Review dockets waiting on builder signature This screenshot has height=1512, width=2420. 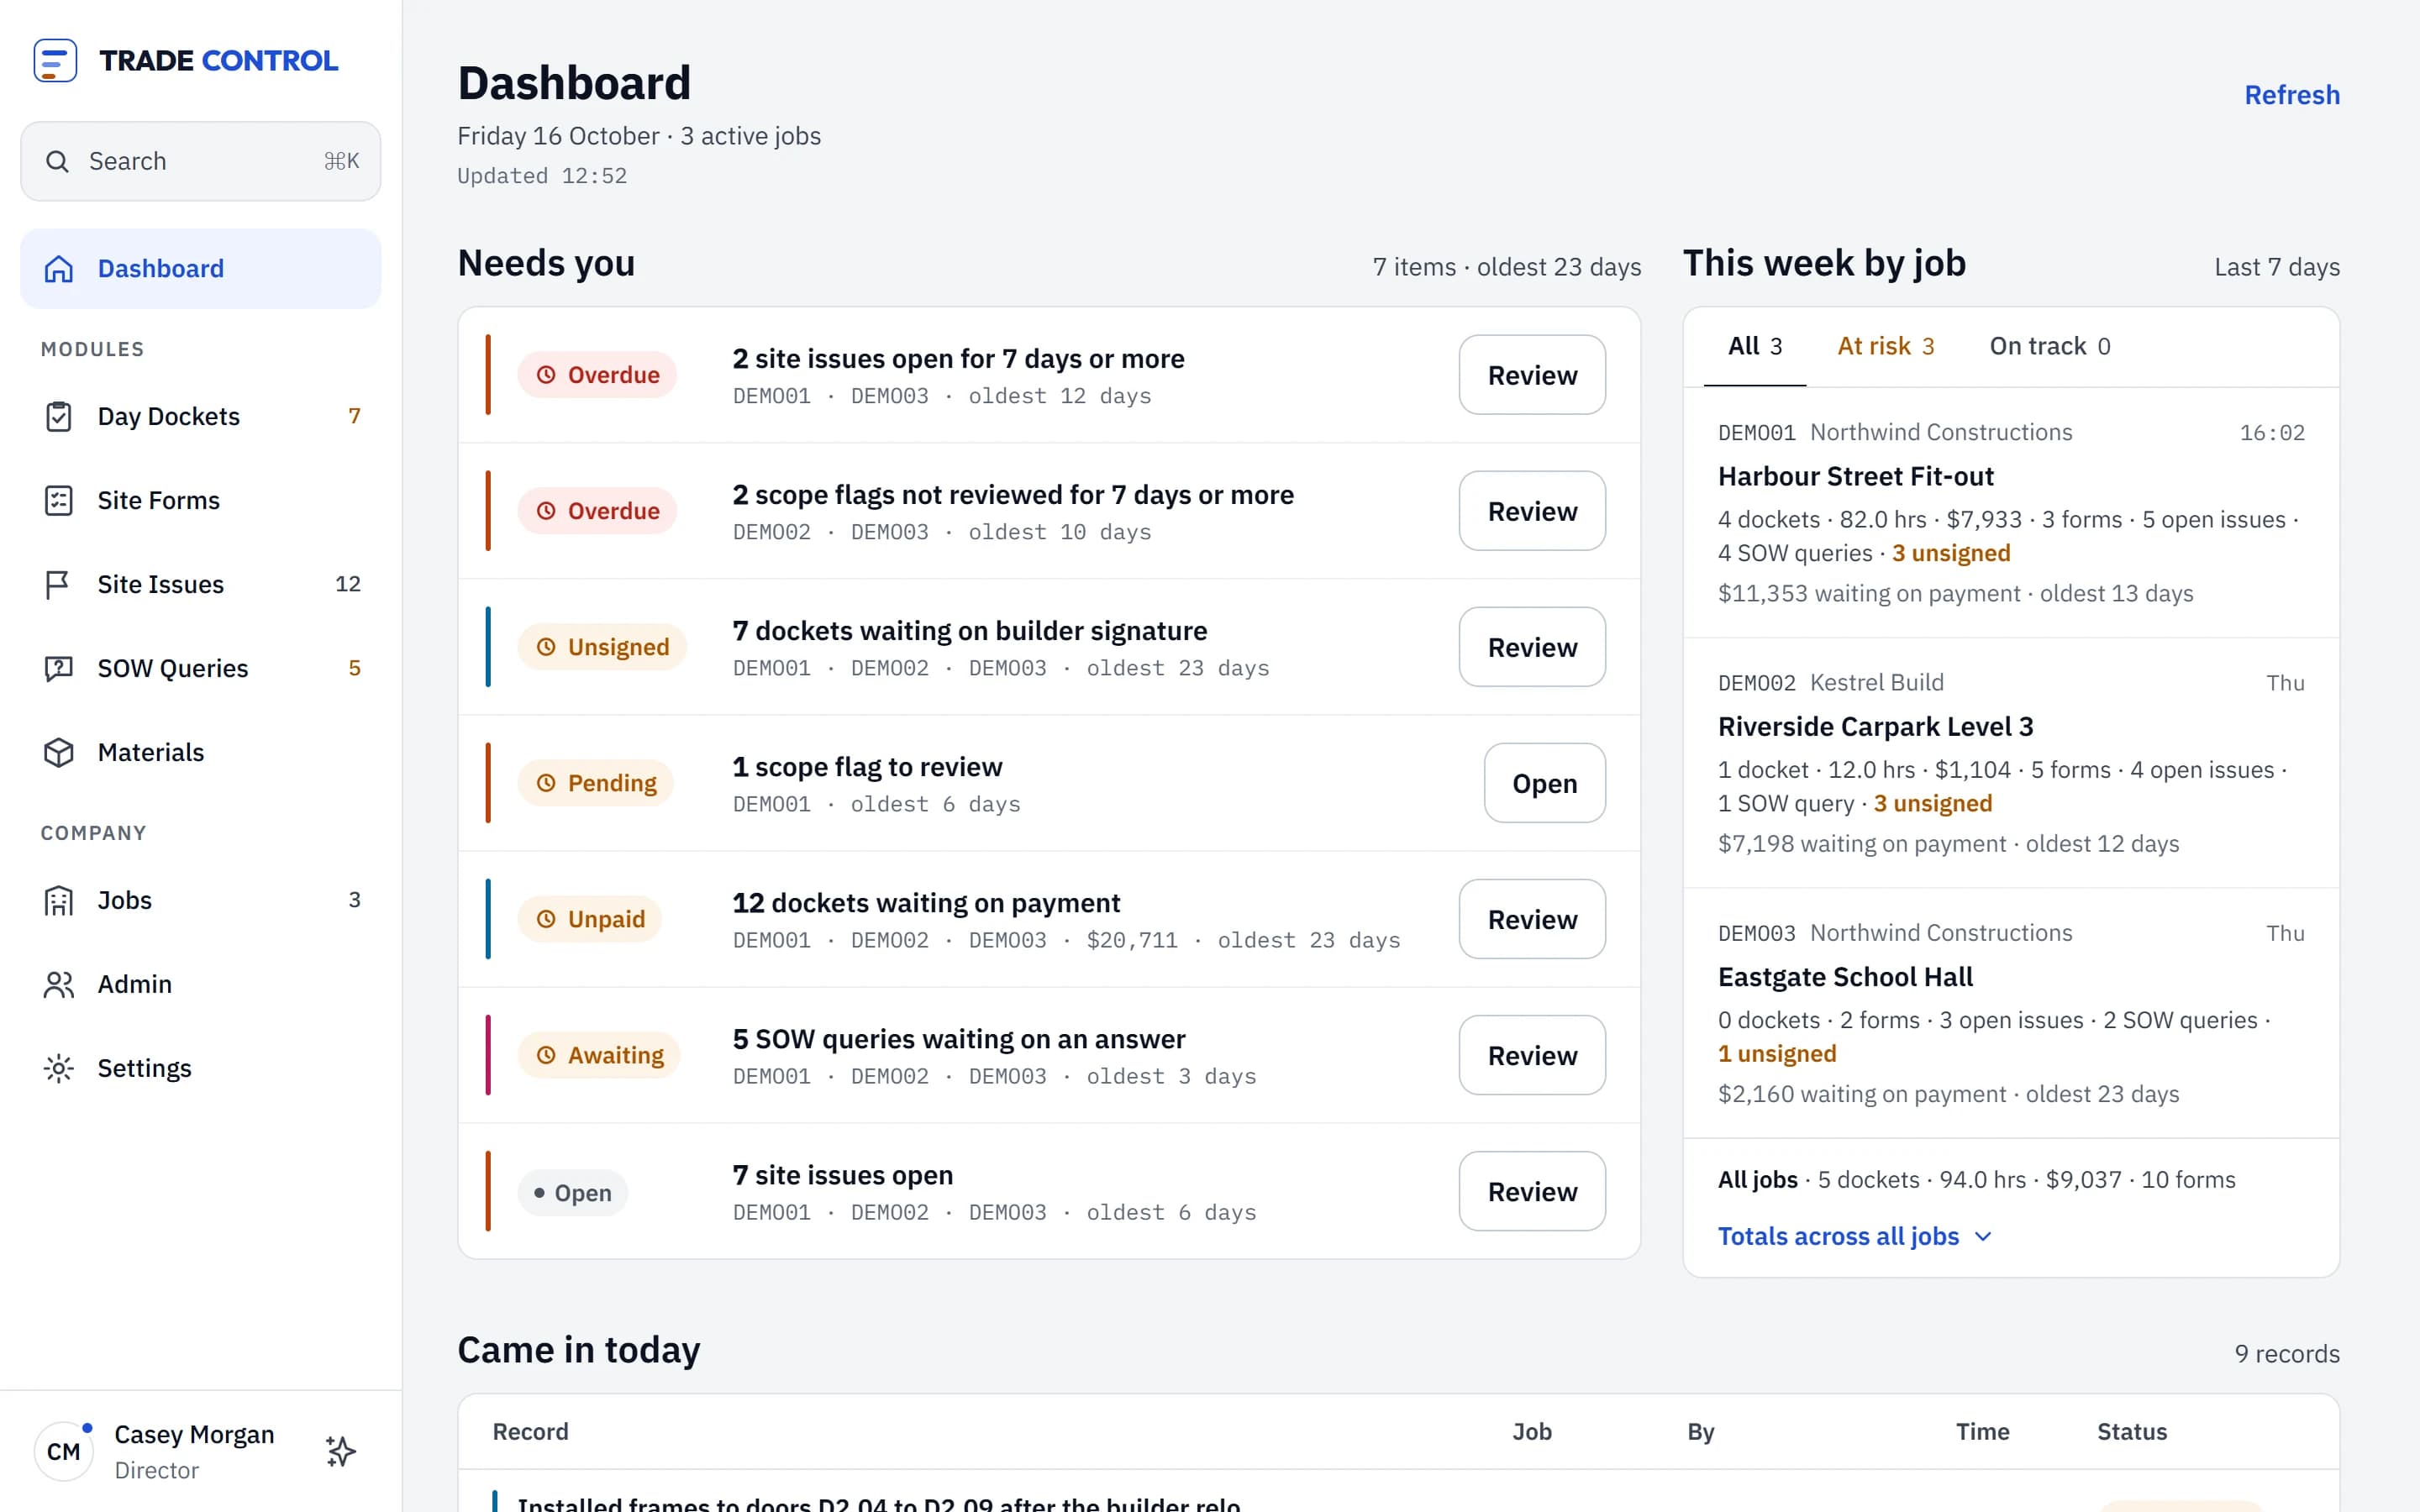[1532, 647]
